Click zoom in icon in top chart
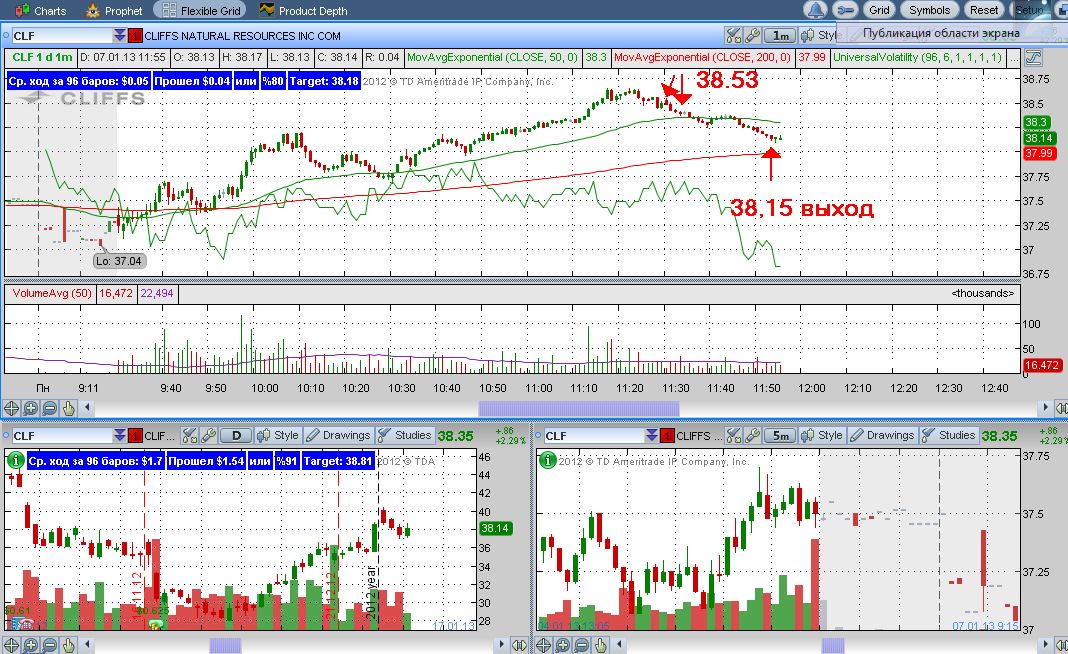This screenshot has width=1068, height=654. pyautogui.click(x=30, y=408)
